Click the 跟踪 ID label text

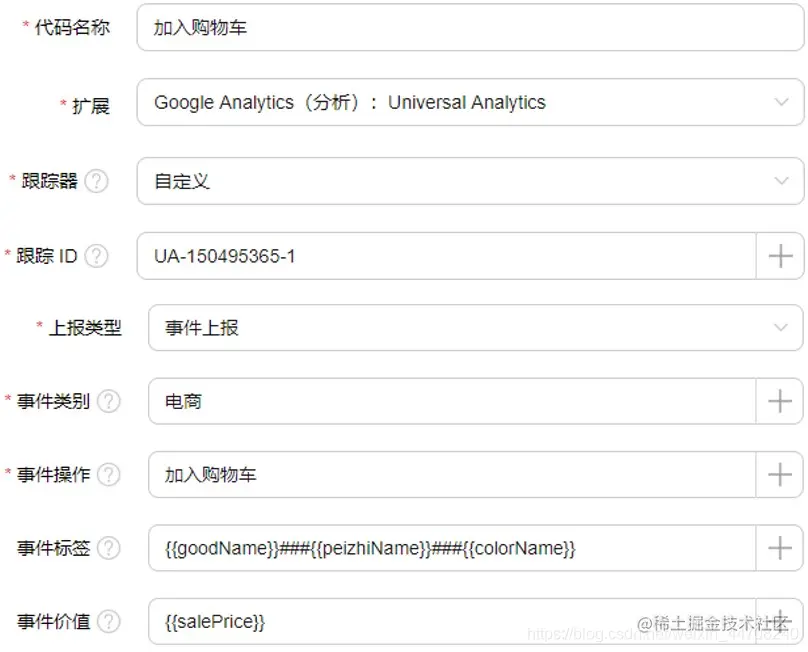(x=47, y=256)
